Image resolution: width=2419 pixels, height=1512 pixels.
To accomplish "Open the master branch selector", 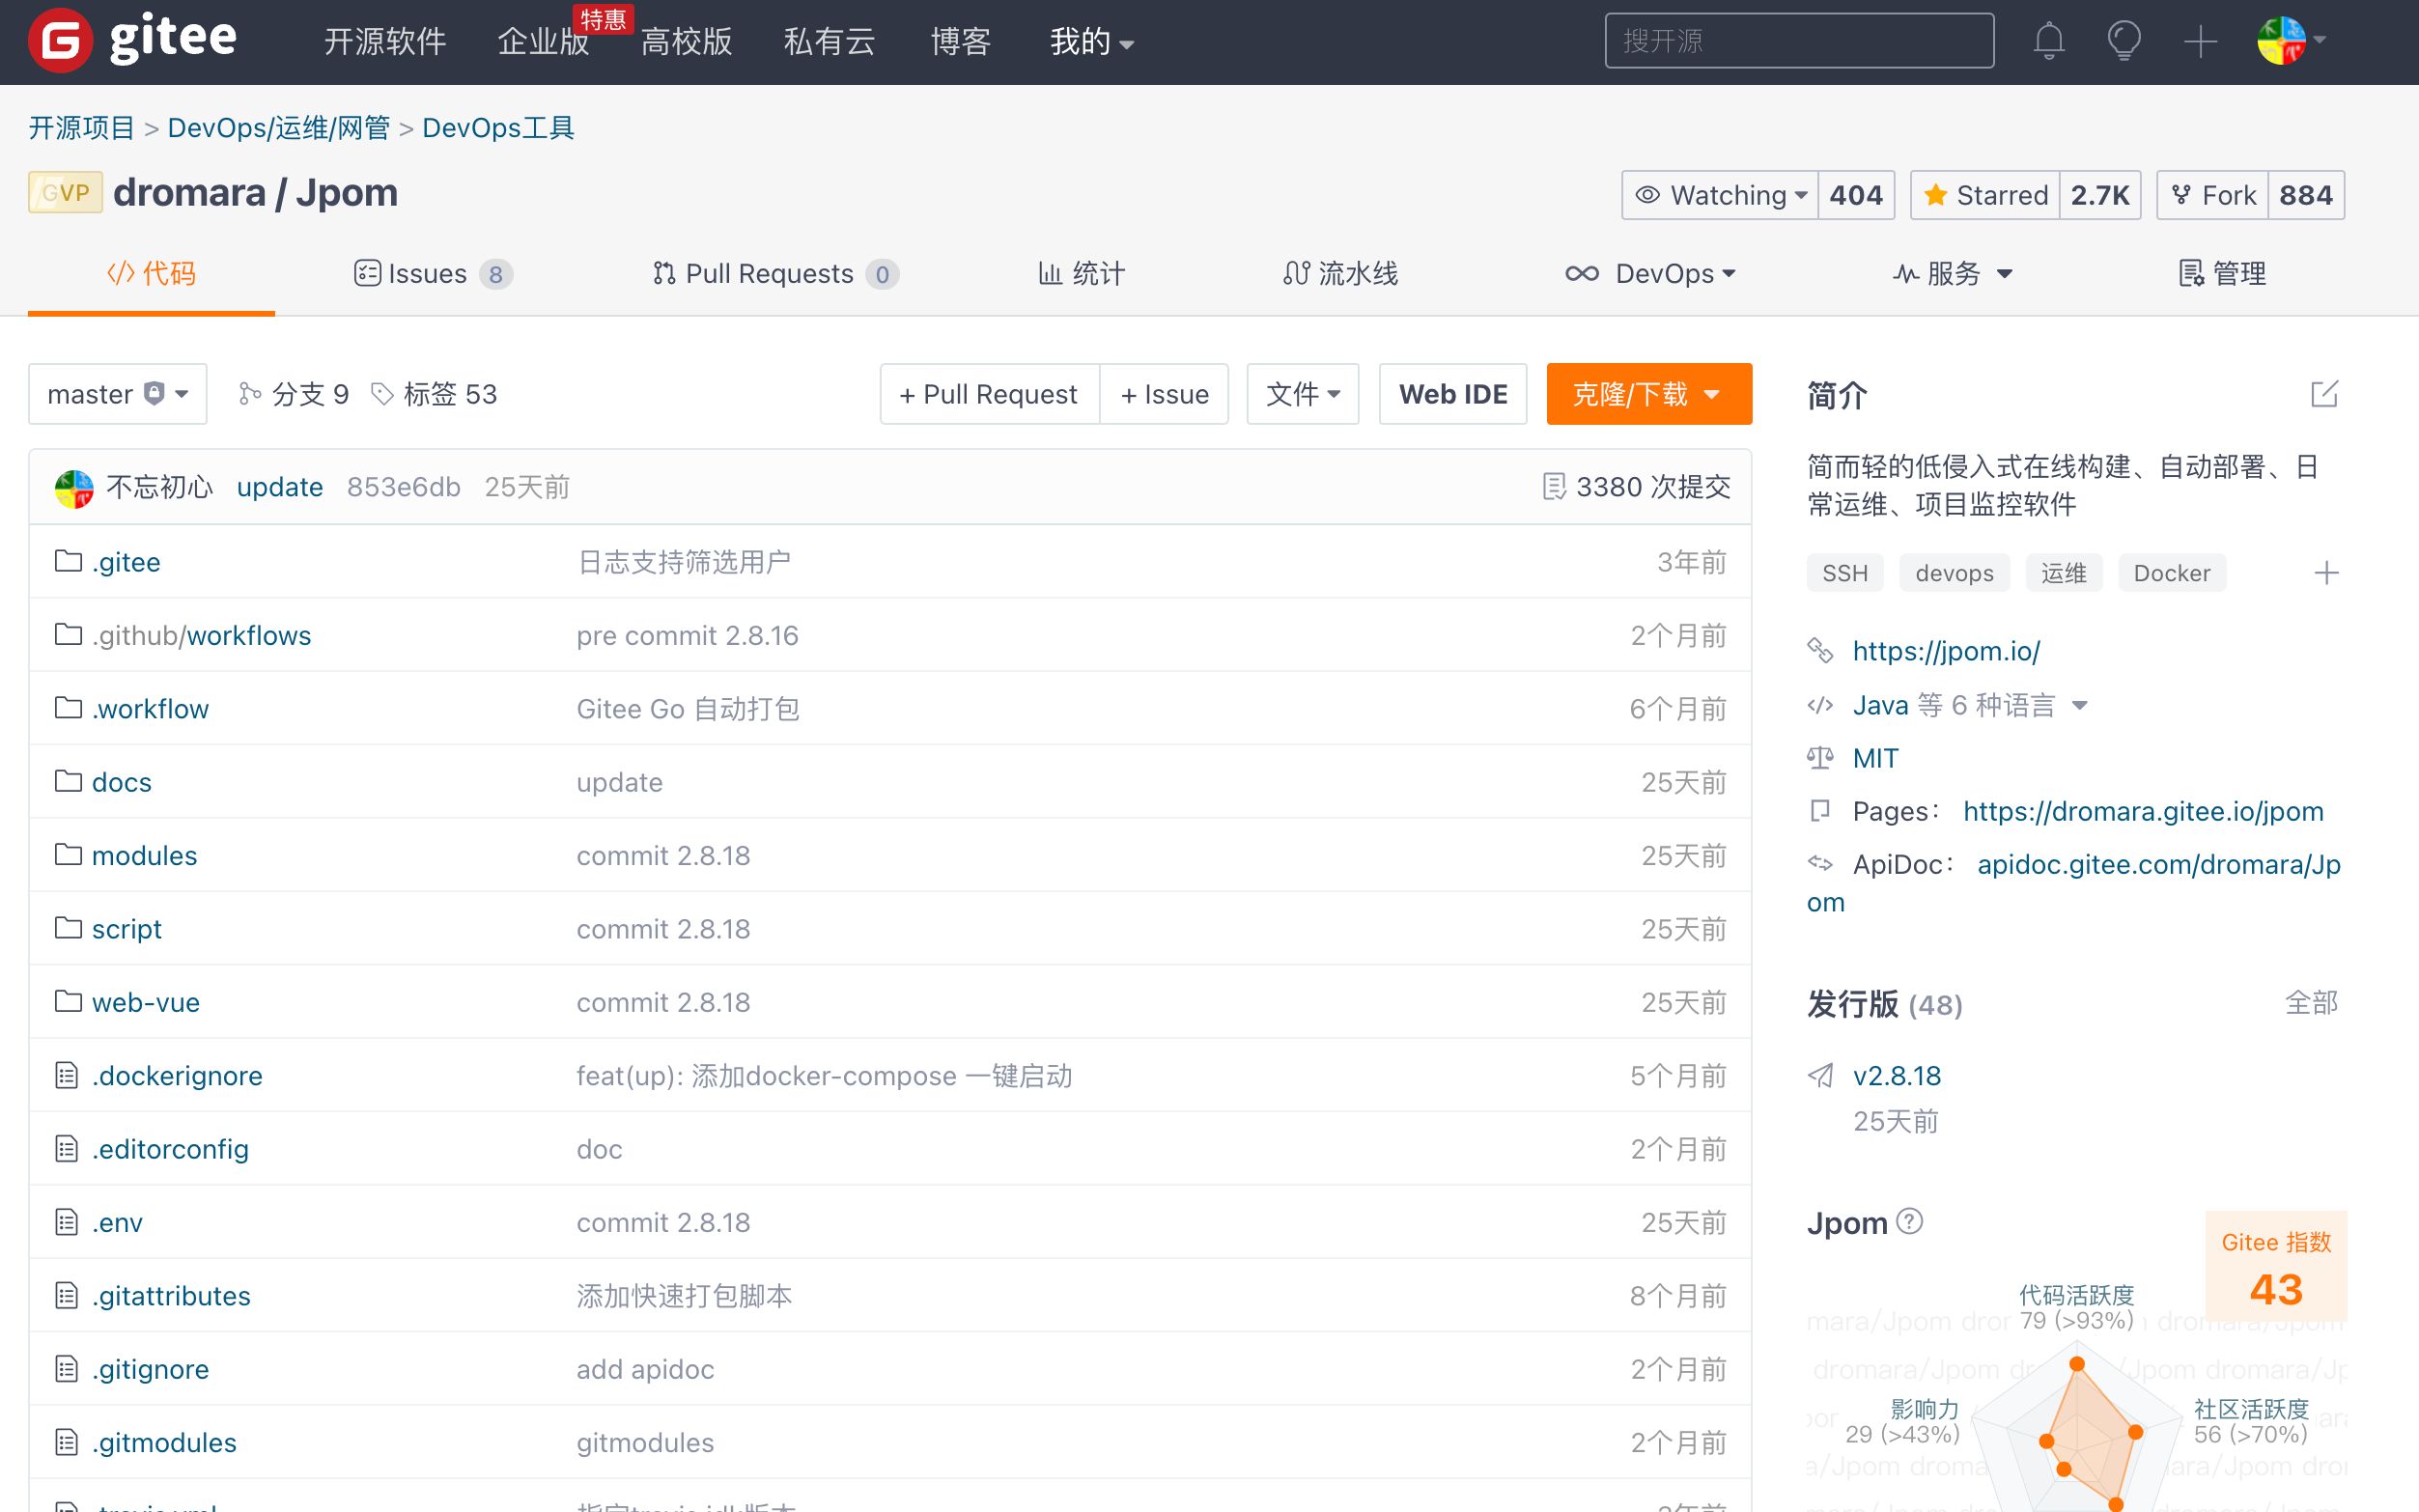I will 118,394.
